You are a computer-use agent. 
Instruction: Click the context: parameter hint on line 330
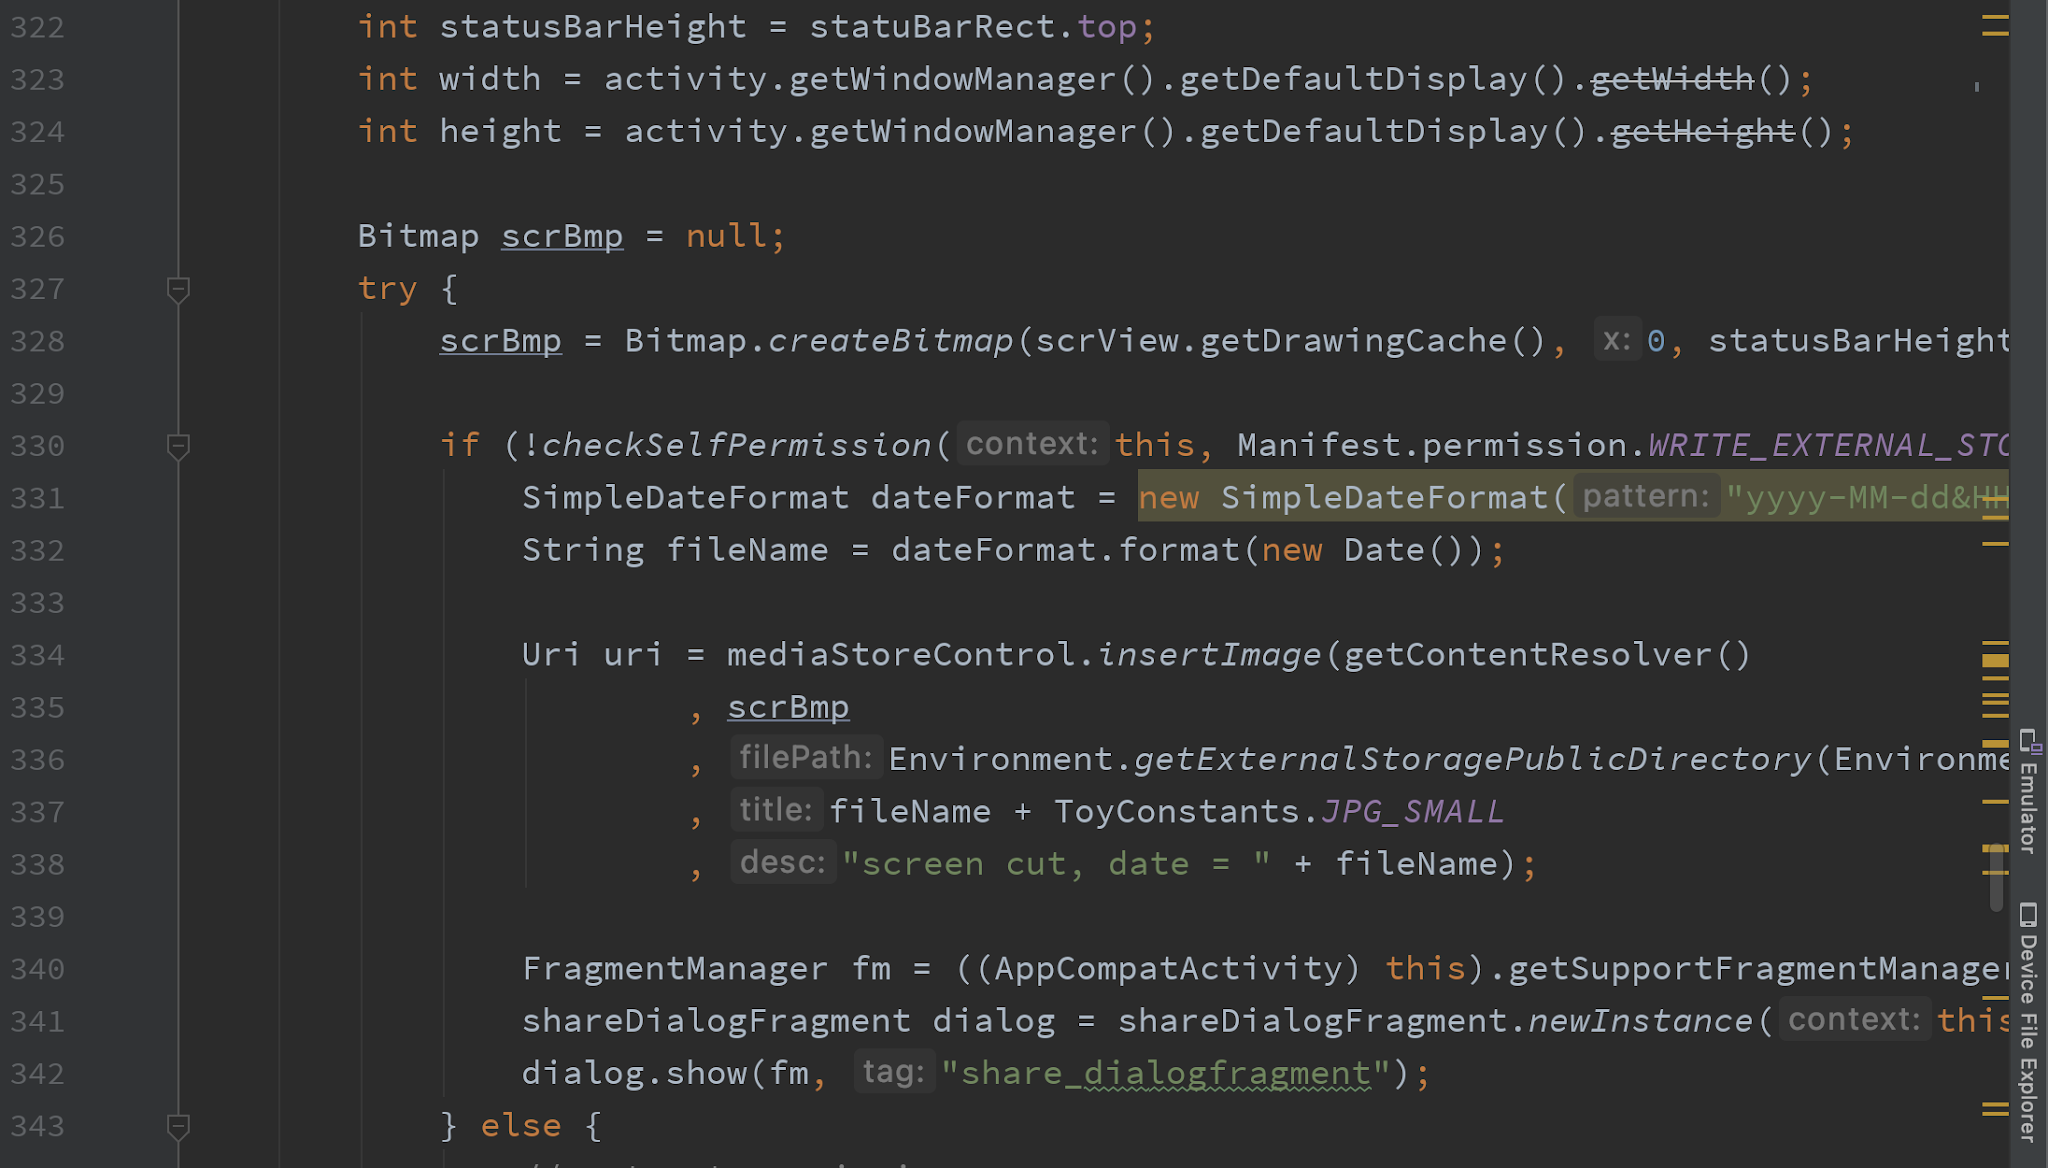pyautogui.click(x=1031, y=443)
